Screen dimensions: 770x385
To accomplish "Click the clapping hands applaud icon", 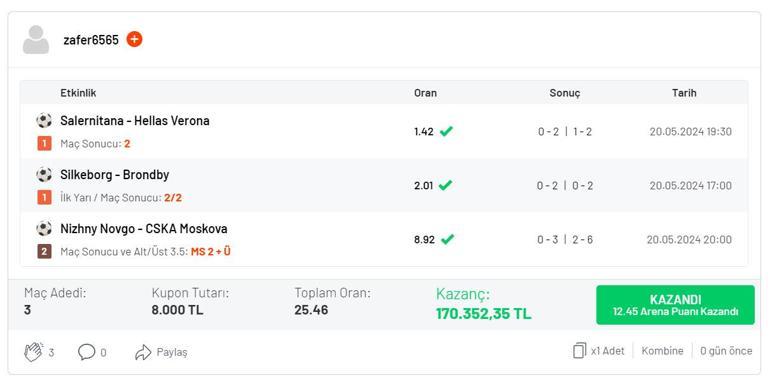I will [33, 352].
